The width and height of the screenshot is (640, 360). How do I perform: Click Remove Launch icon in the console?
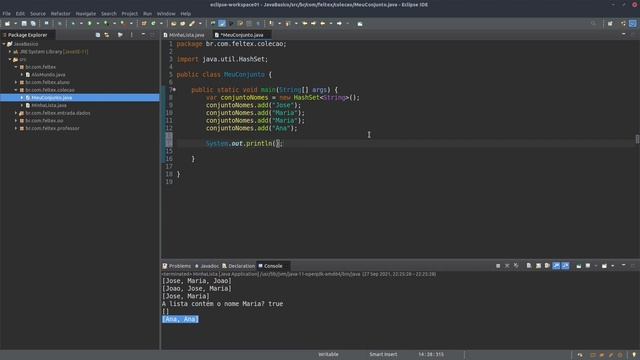pyautogui.click(x=507, y=266)
